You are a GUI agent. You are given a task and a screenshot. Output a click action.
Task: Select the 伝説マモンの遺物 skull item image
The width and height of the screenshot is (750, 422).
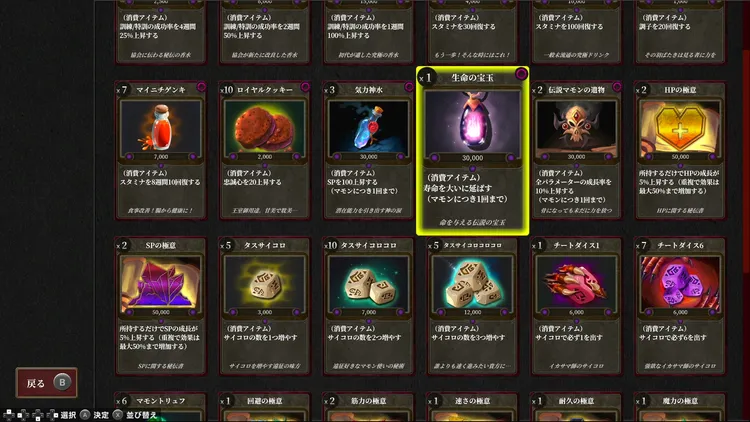point(576,128)
